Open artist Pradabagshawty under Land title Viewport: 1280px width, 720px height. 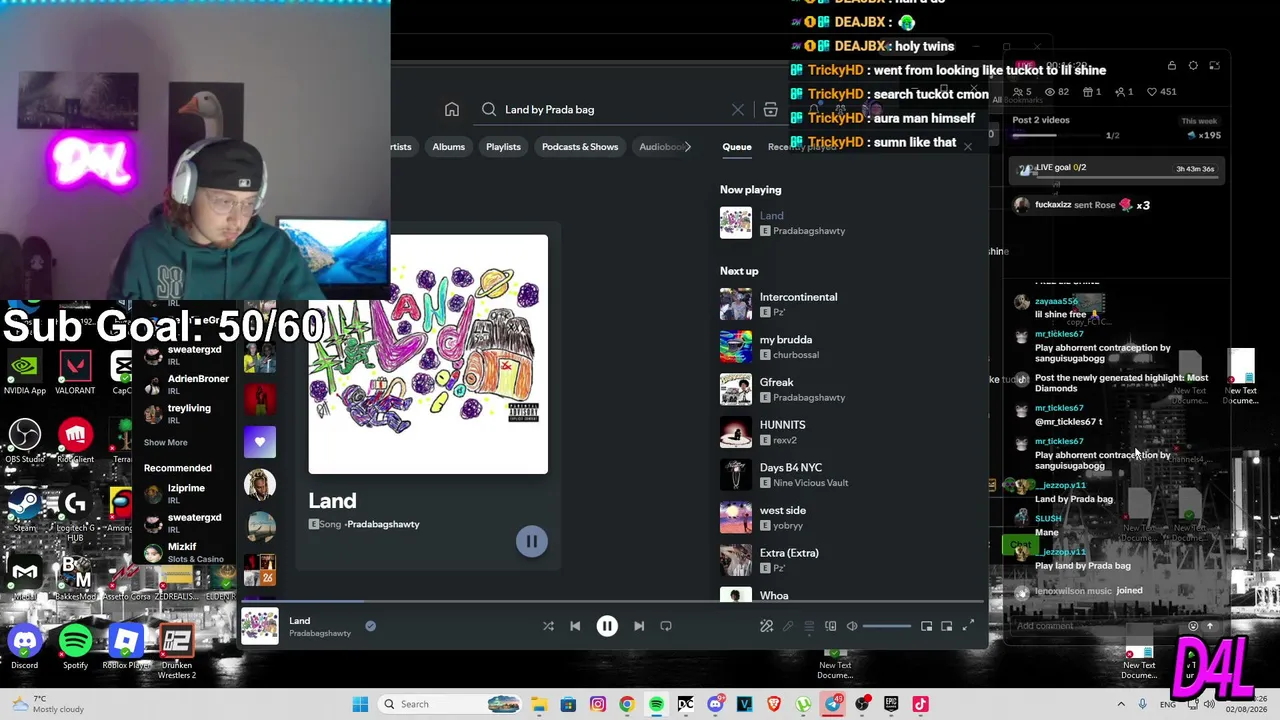[383, 524]
